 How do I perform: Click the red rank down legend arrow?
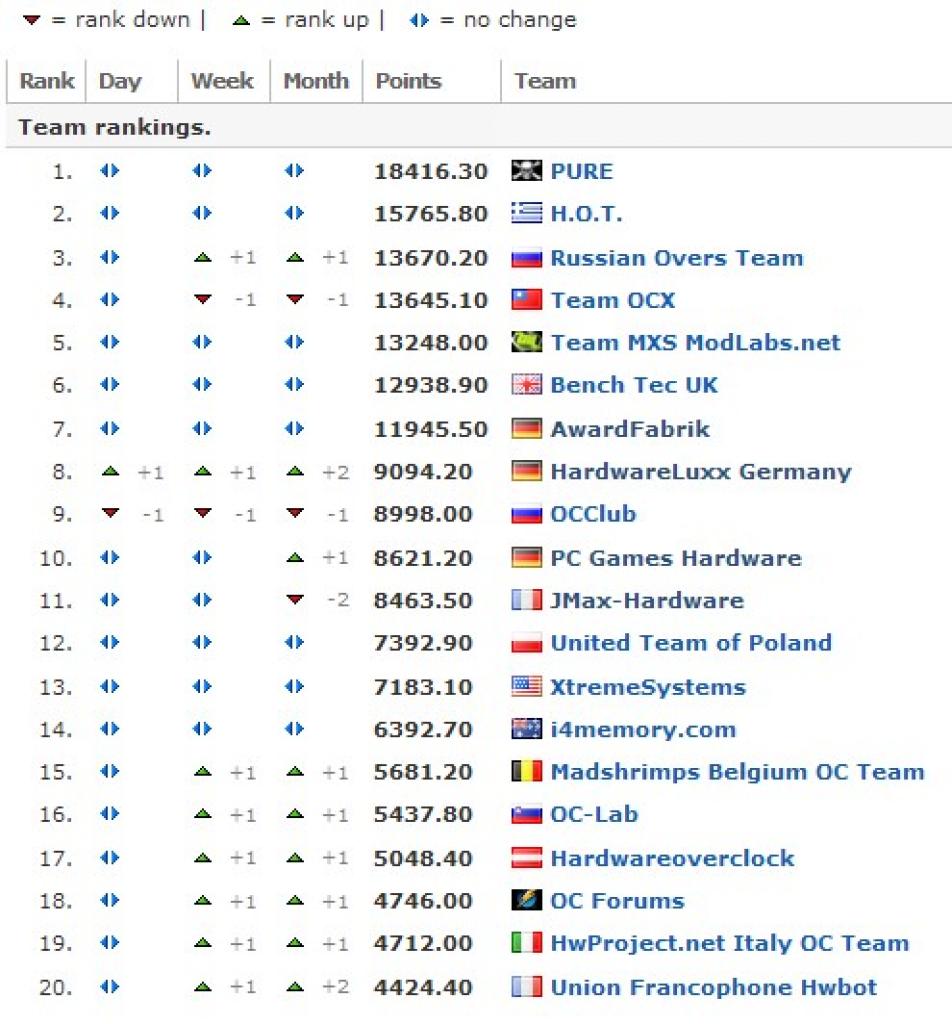coord(31,20)
